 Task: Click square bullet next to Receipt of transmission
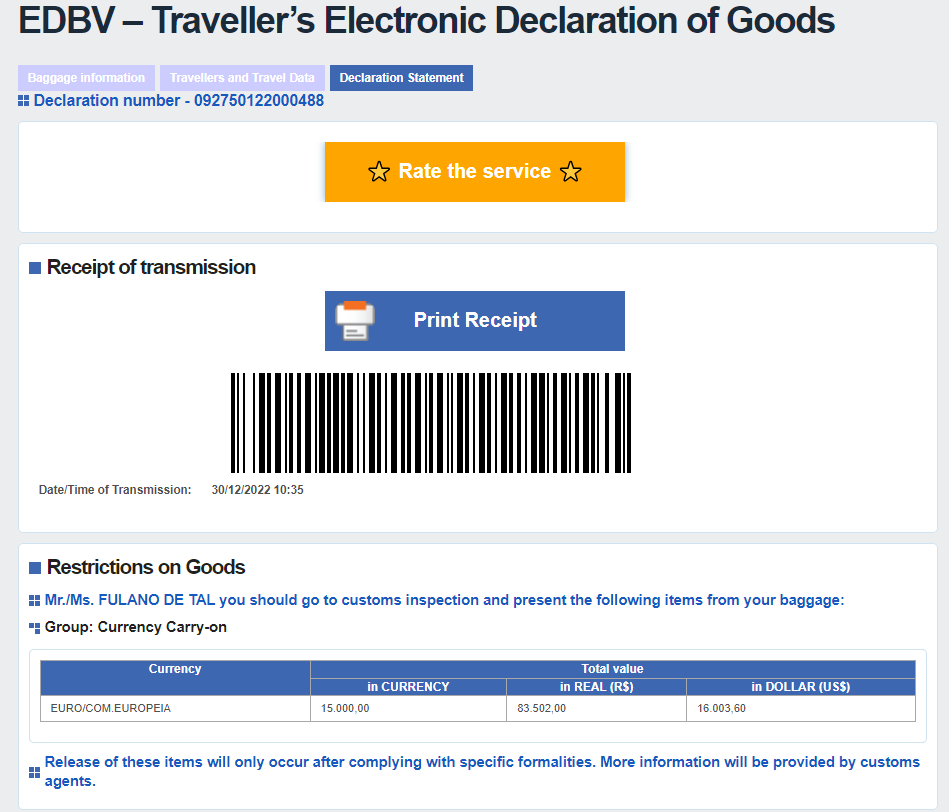point(35,268)
